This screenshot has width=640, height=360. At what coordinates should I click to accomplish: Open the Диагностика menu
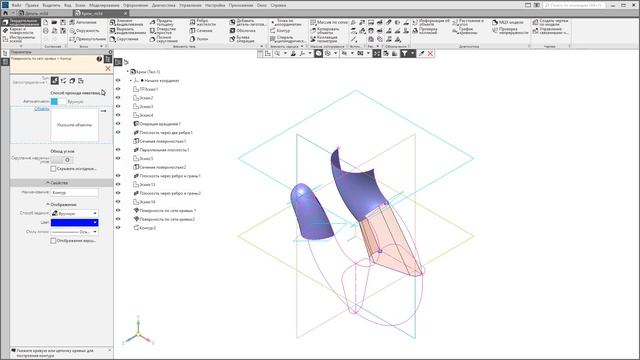pos(164,5)
